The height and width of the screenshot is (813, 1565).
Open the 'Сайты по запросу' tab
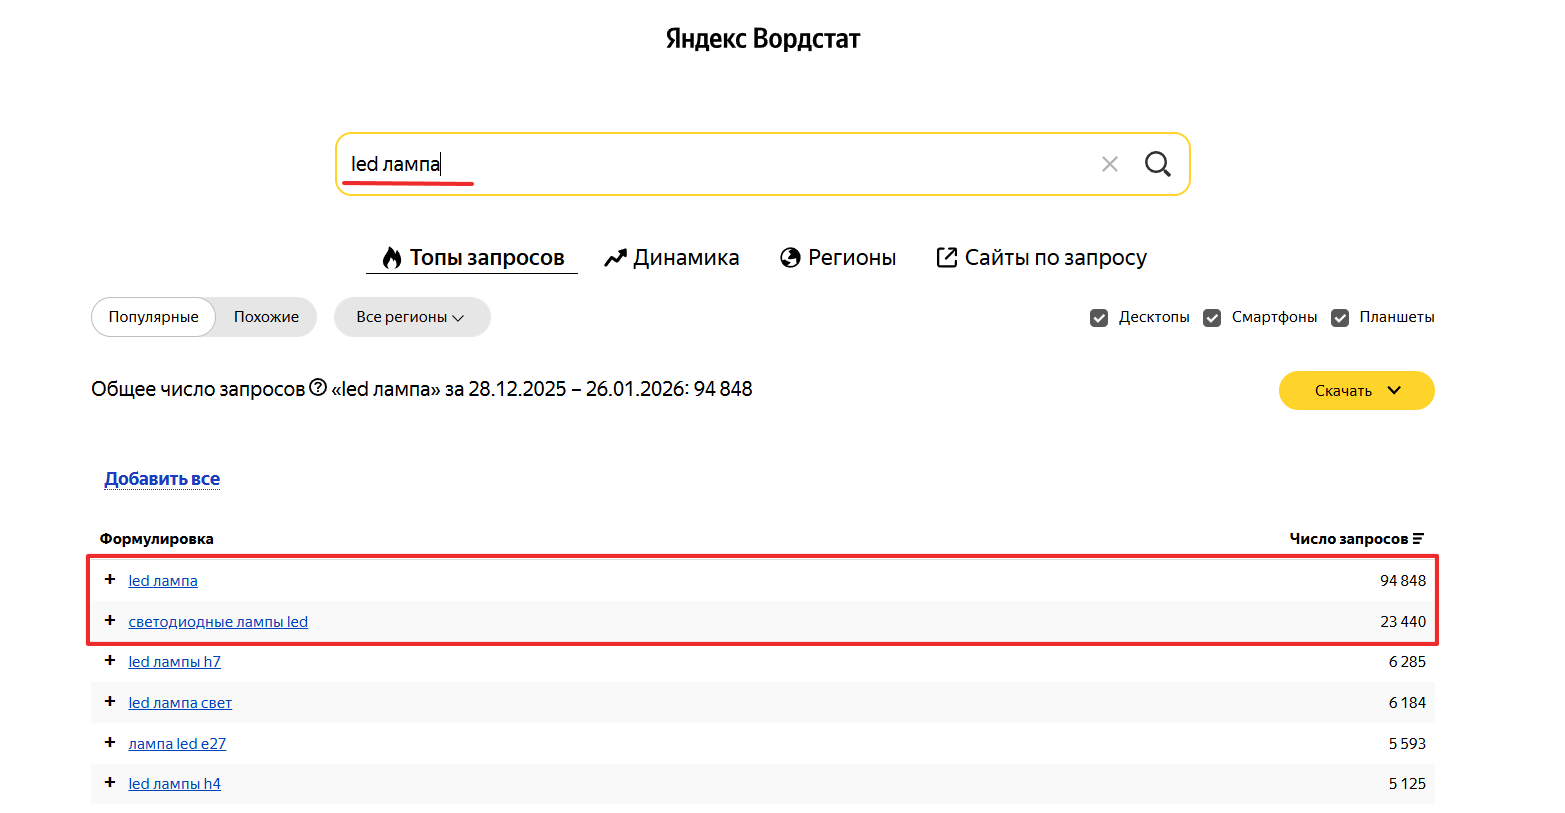coord(1041,258)
